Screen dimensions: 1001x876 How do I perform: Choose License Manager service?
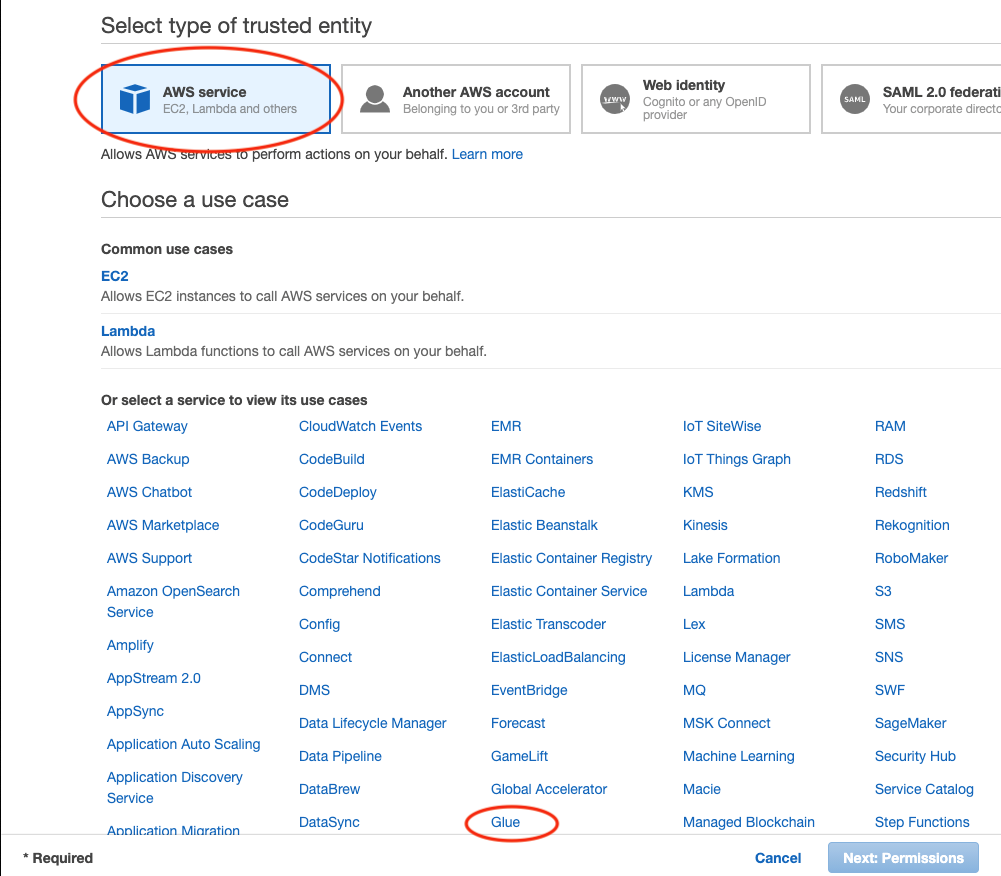tap(737, 657)
